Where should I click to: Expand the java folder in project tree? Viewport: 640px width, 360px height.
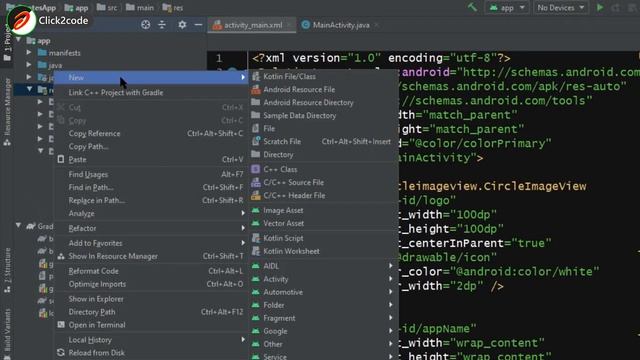coord(29,65)
